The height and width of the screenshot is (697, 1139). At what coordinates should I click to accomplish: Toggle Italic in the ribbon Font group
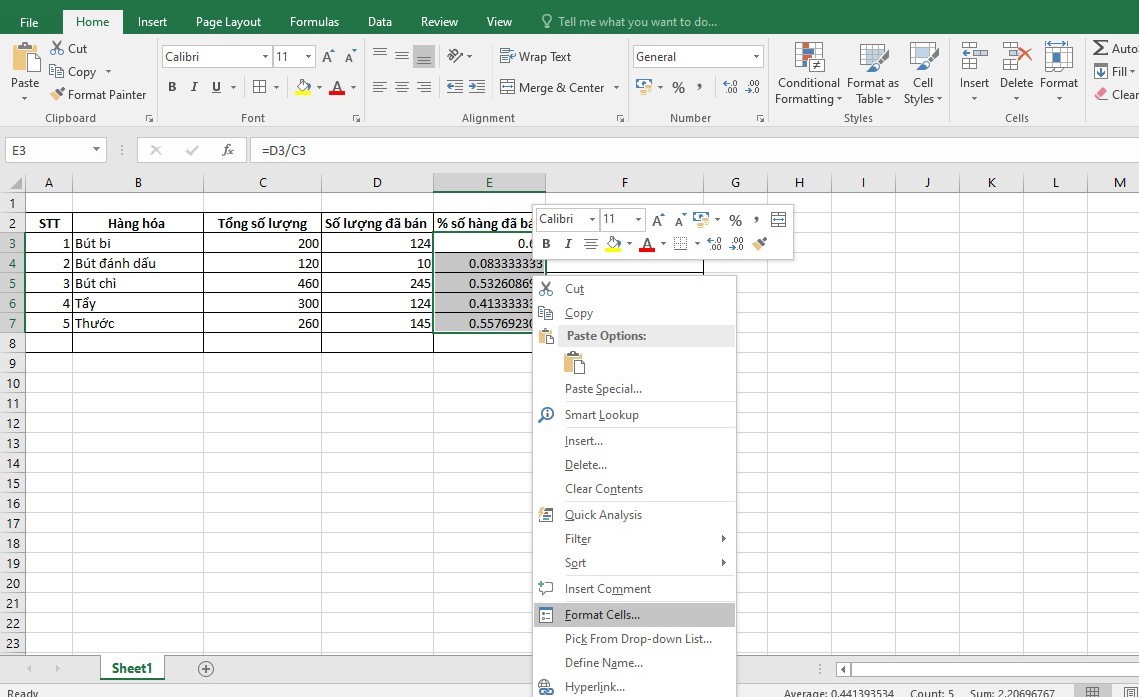pyautogui.click(x=194, y=88)
